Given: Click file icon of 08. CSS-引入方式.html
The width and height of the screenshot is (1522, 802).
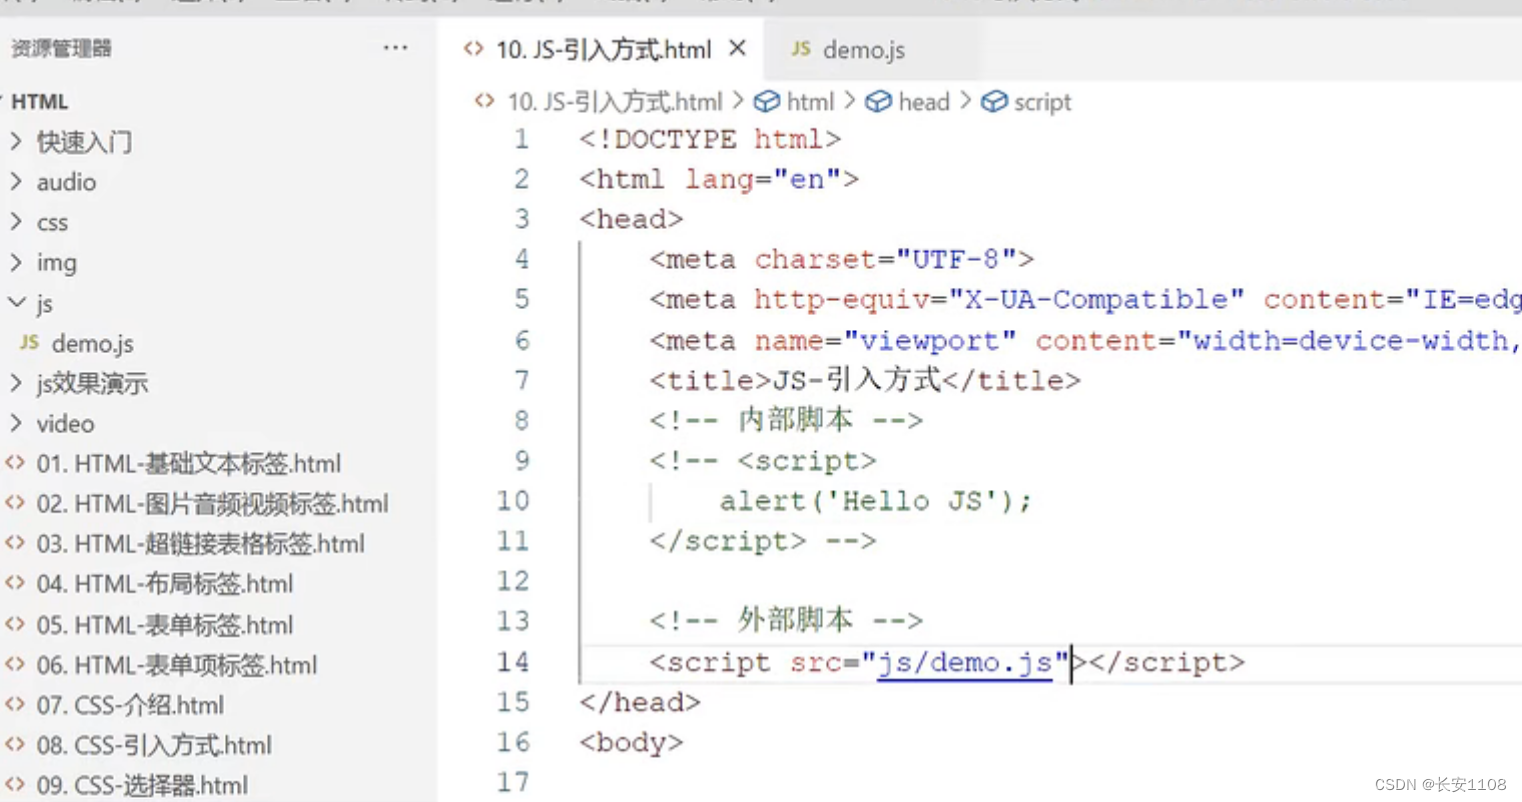Looking at the screenshot, I should pos(14,744).
